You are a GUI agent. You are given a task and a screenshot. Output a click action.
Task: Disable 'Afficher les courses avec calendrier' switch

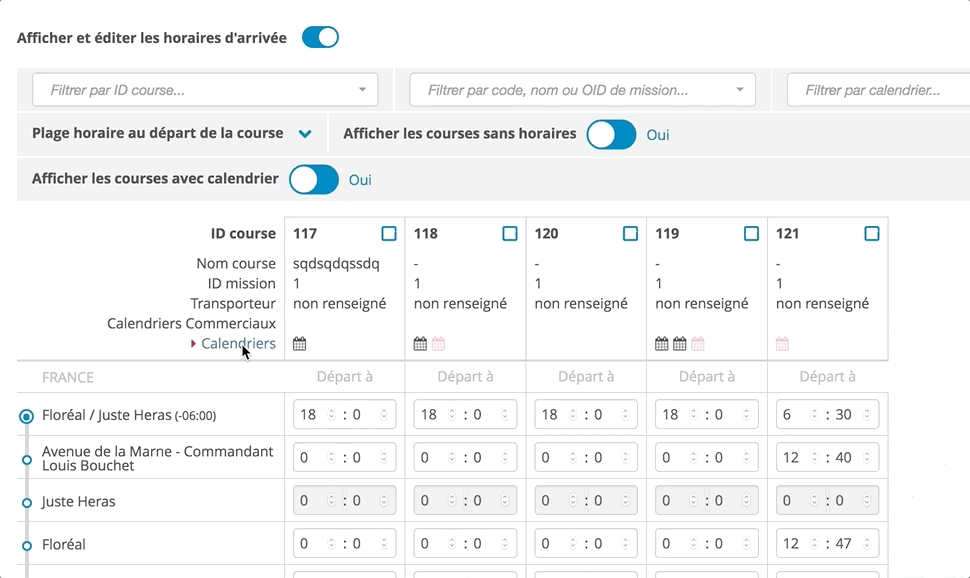coord(314,180)
